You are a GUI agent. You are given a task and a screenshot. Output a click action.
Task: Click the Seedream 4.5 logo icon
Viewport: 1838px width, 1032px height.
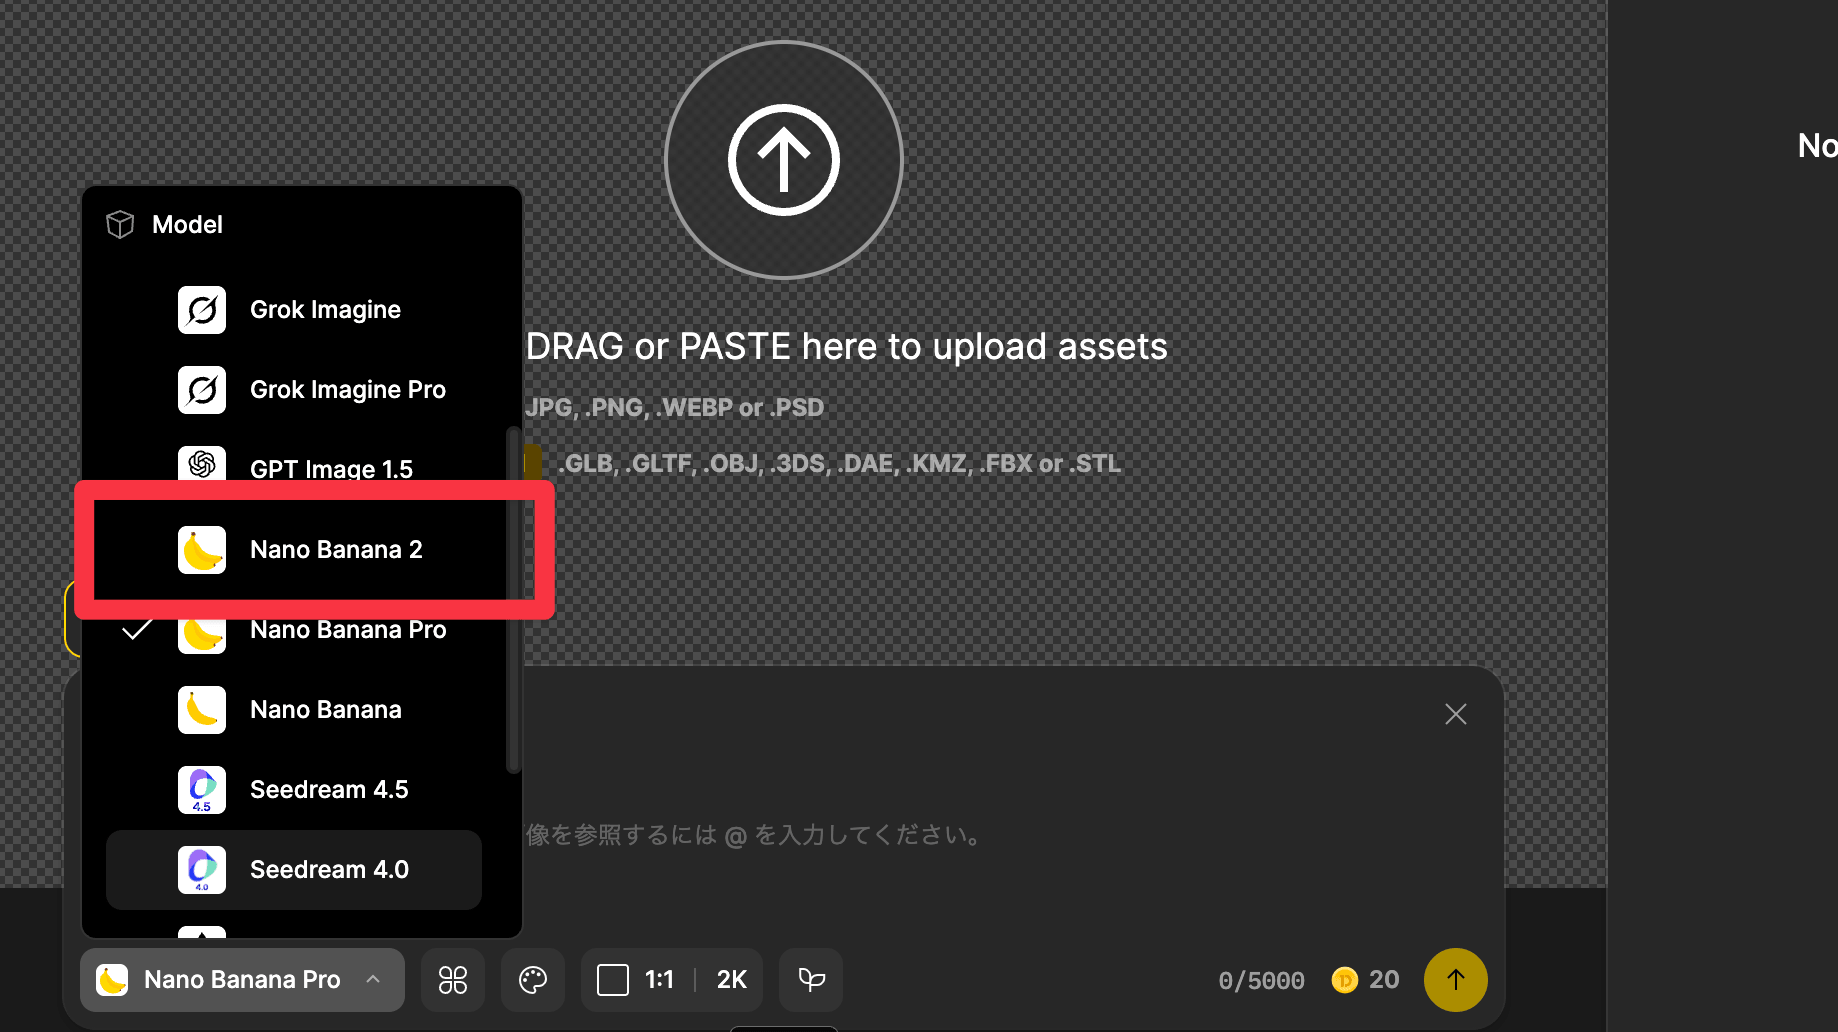(x=202, y=790)
